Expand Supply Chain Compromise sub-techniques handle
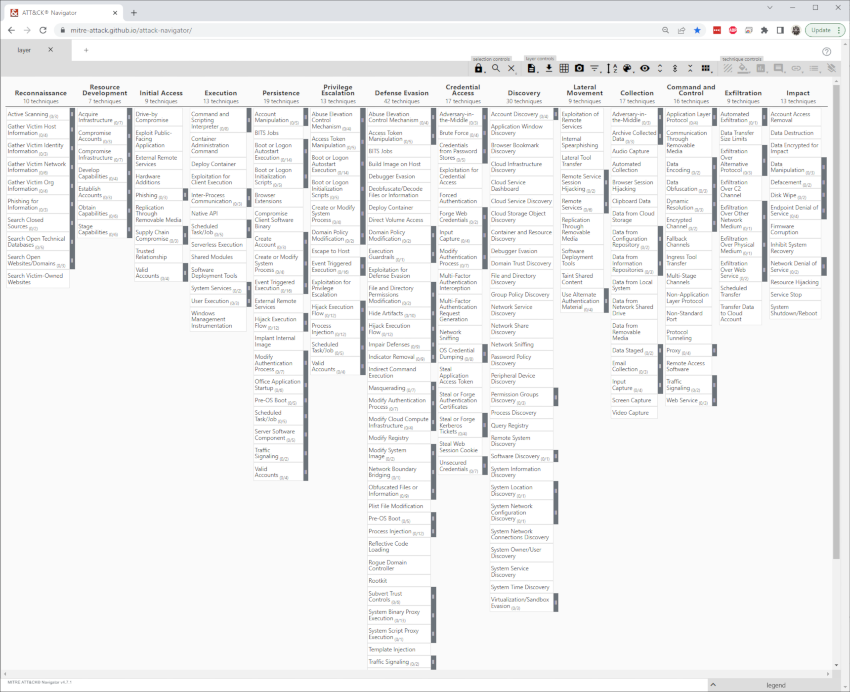 point(185,235)
